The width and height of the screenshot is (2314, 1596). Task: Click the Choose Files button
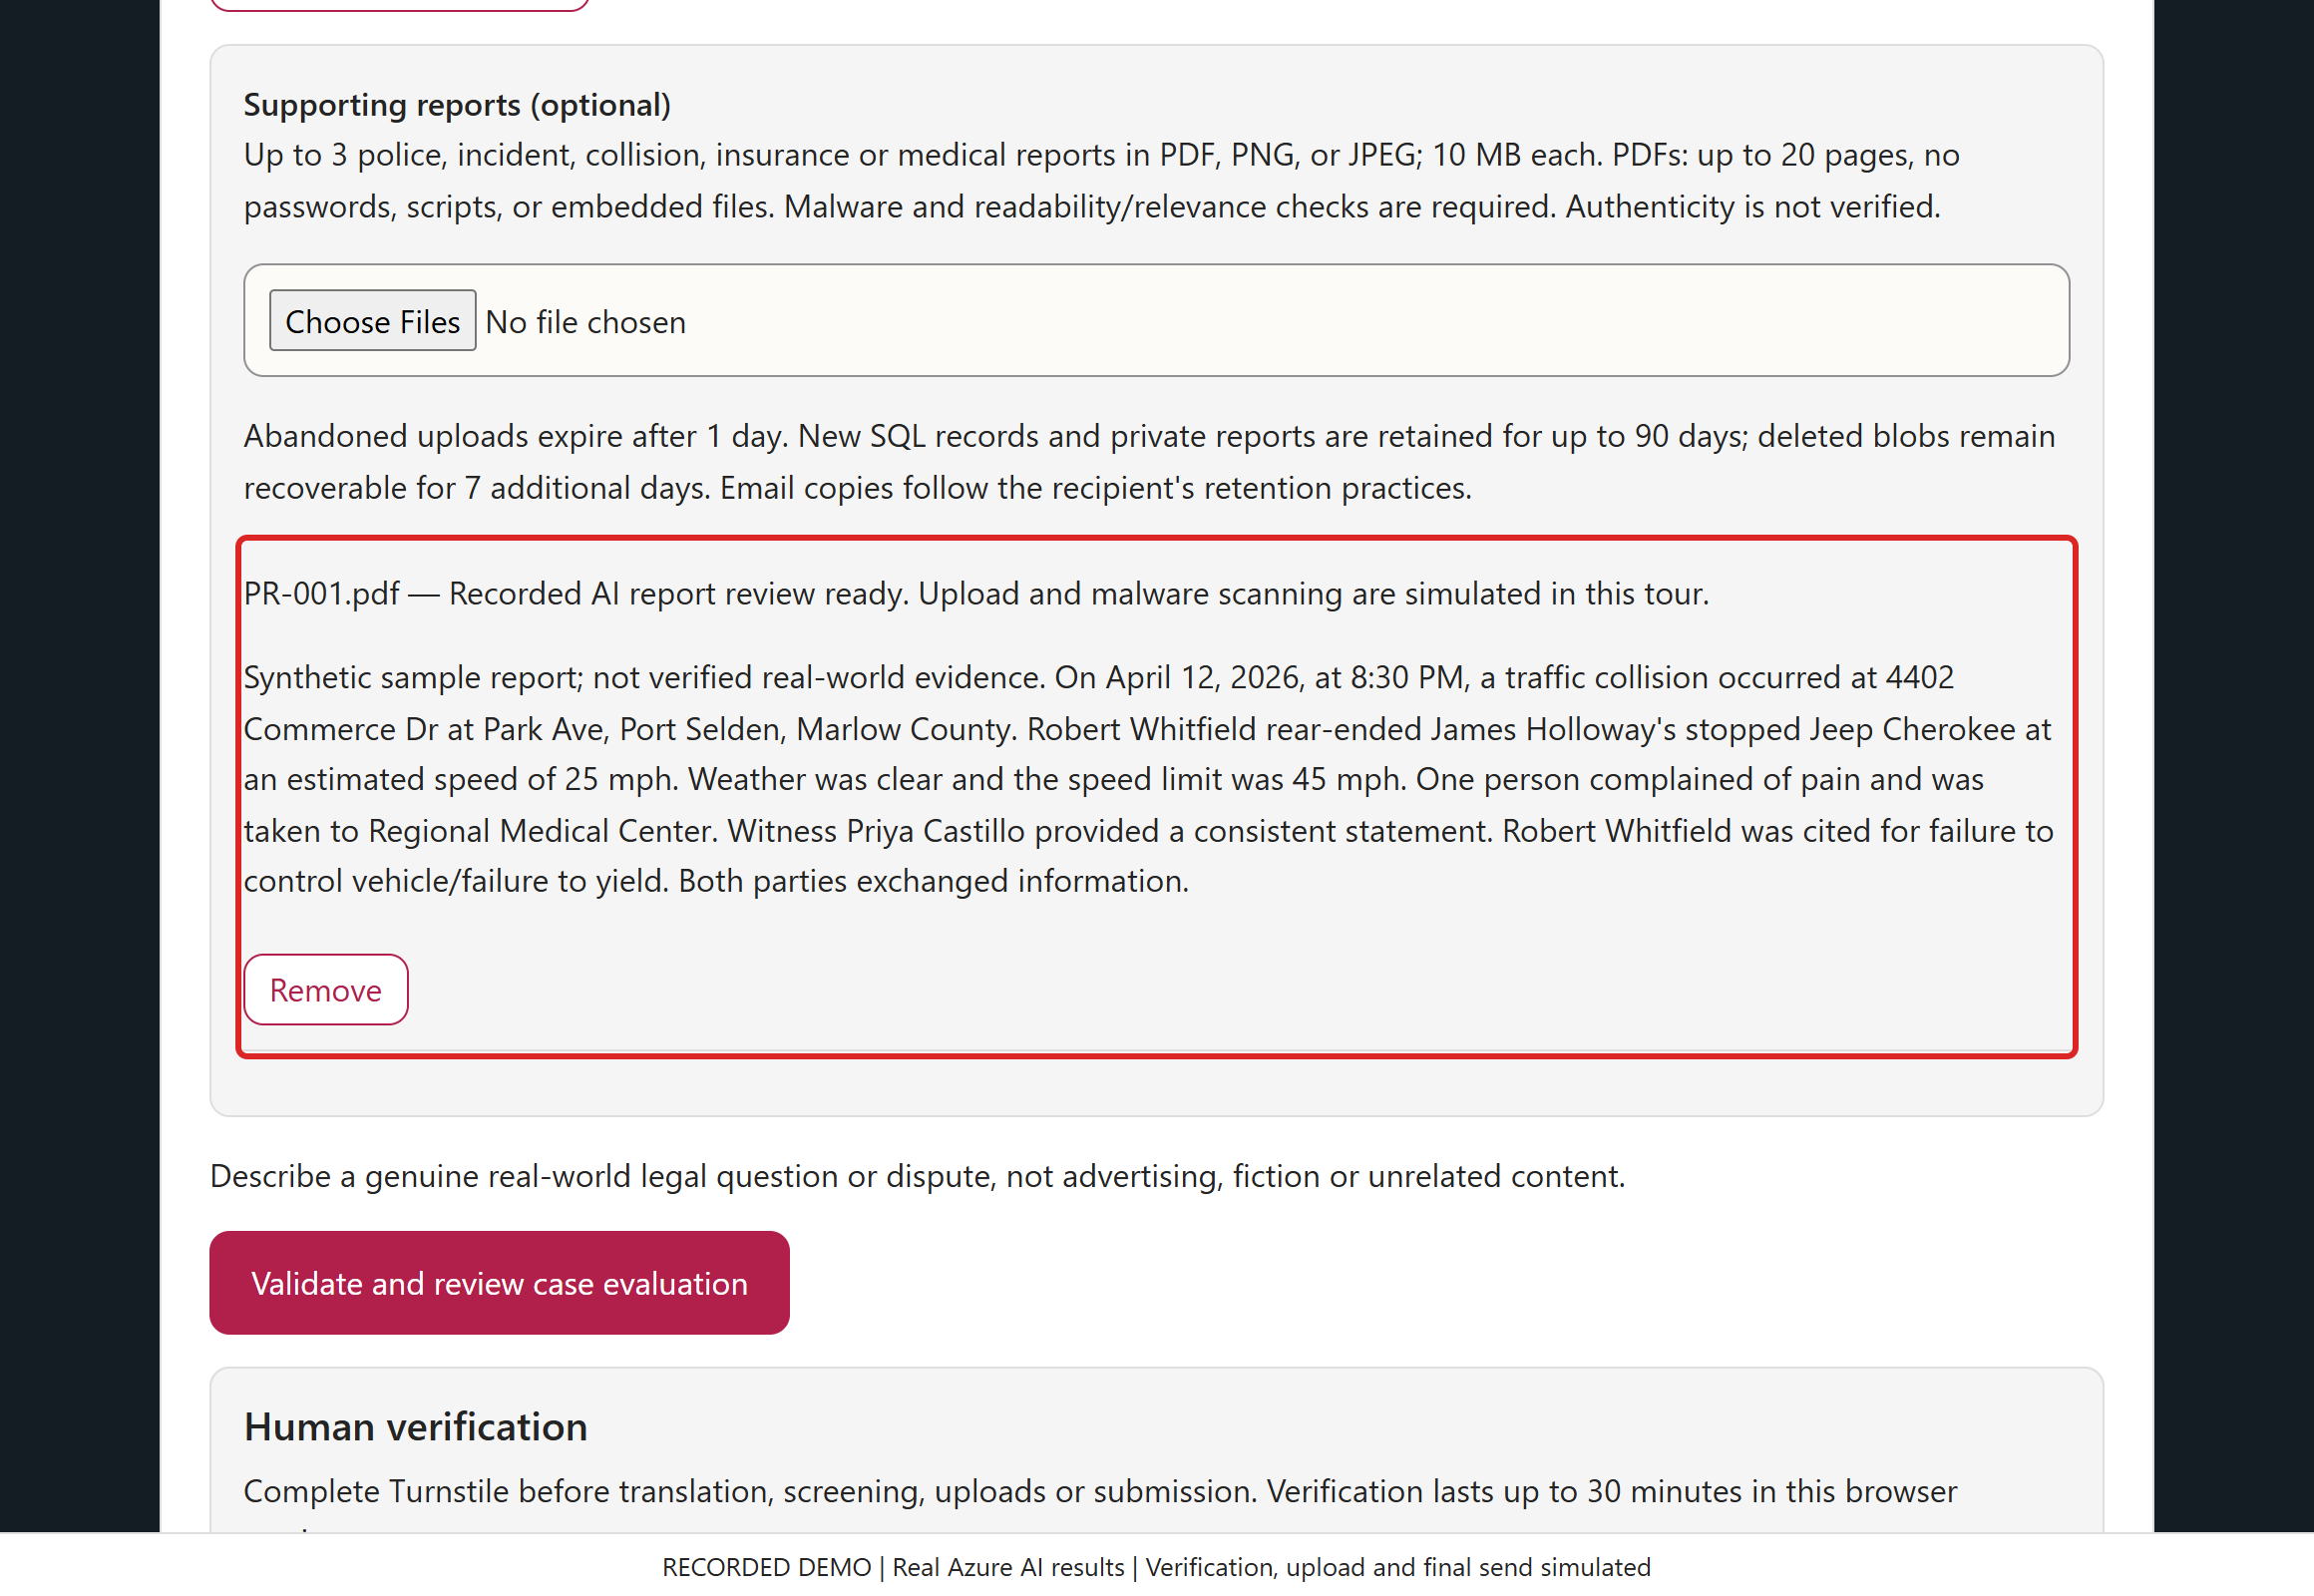click(372, 321)
